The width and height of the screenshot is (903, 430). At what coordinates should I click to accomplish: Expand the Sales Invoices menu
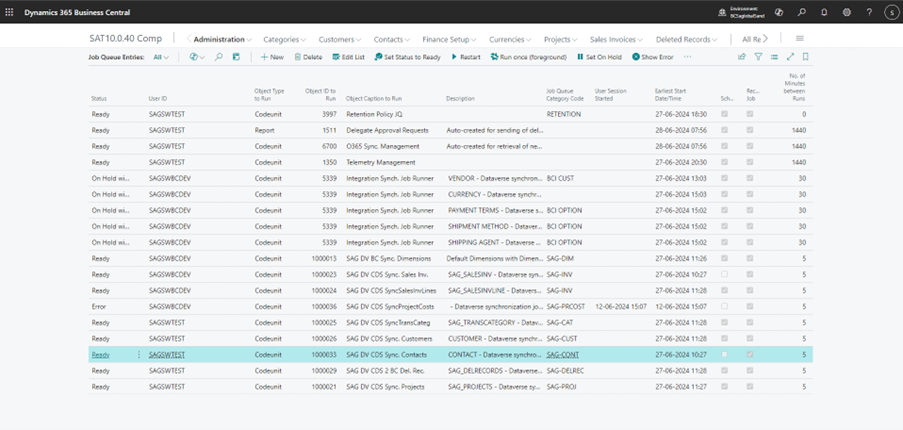(616, 40)
